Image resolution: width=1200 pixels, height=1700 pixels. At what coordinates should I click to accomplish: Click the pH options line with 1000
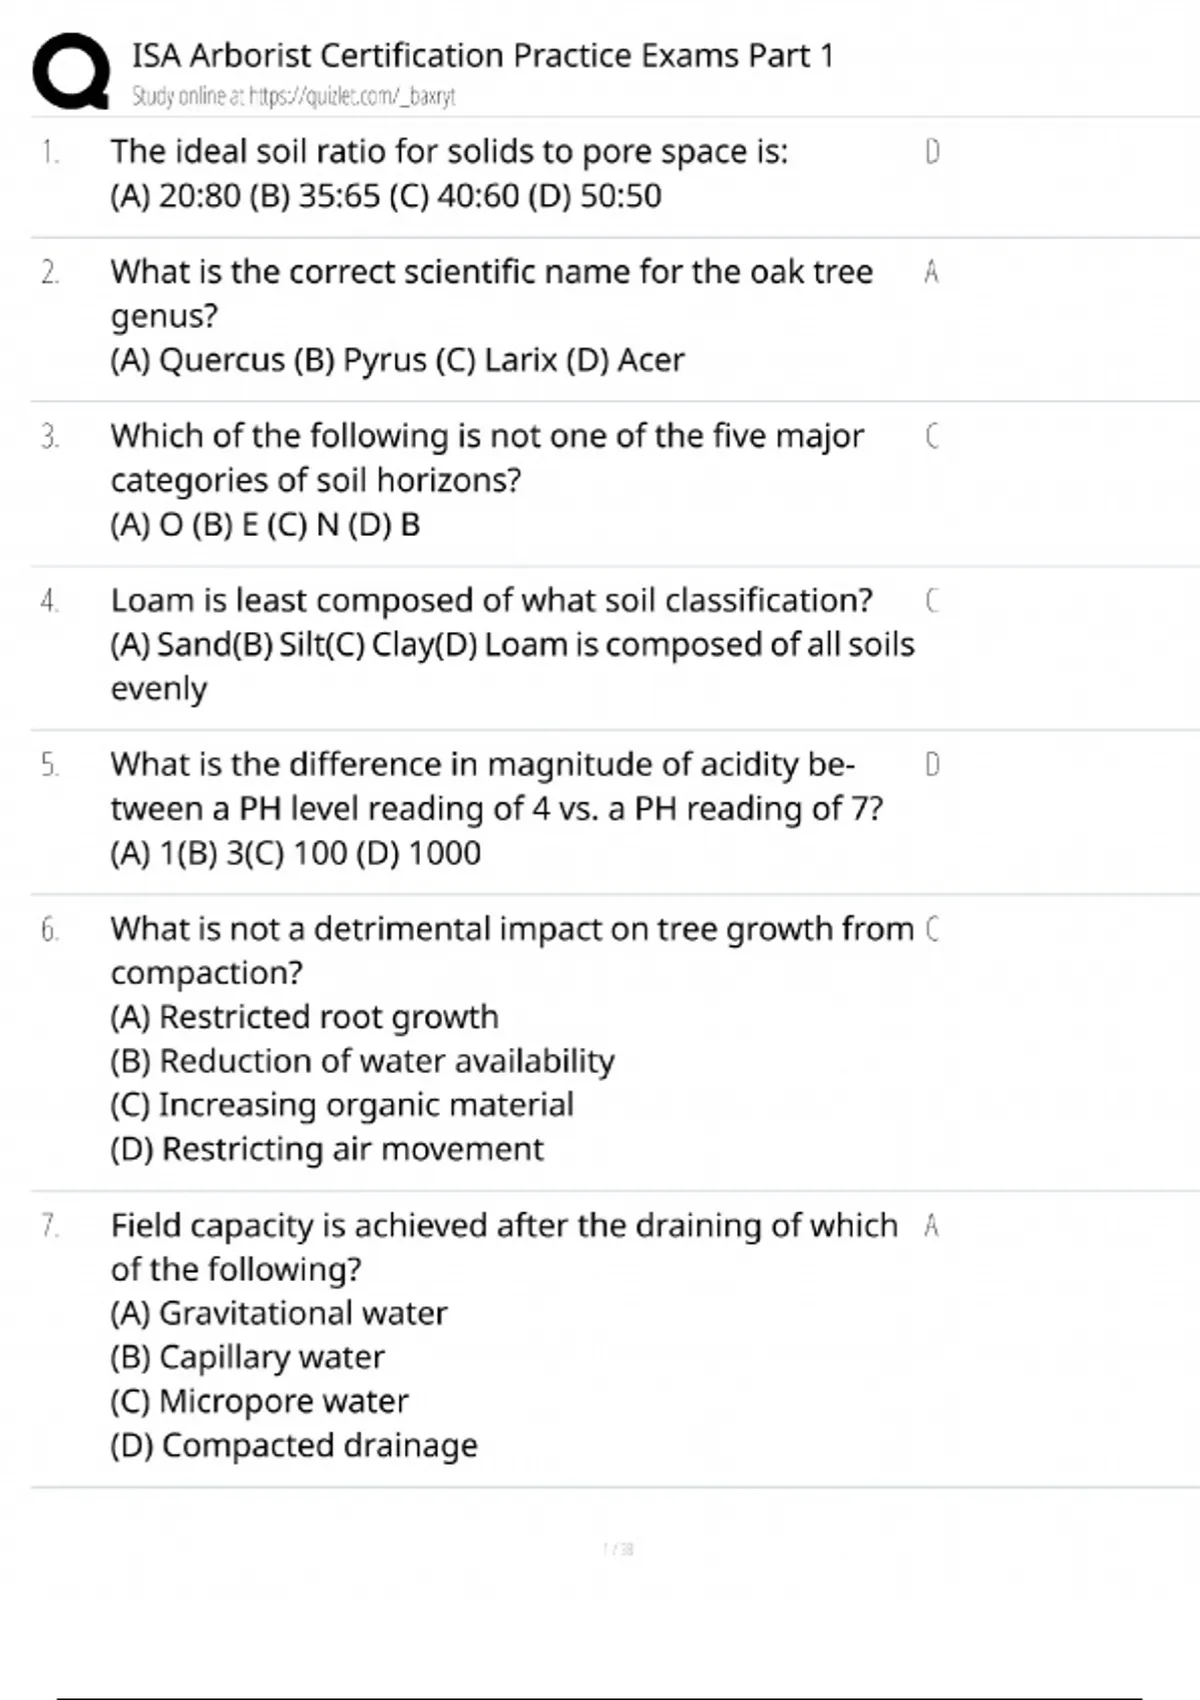(295, 853)
